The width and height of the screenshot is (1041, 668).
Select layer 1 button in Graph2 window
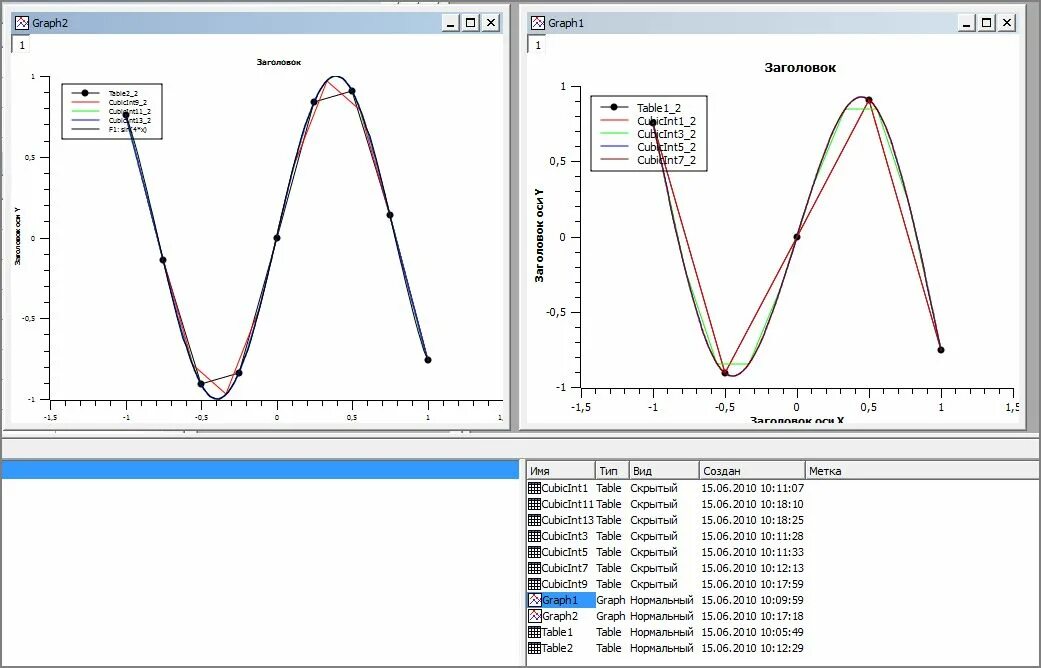pos(21,45)
